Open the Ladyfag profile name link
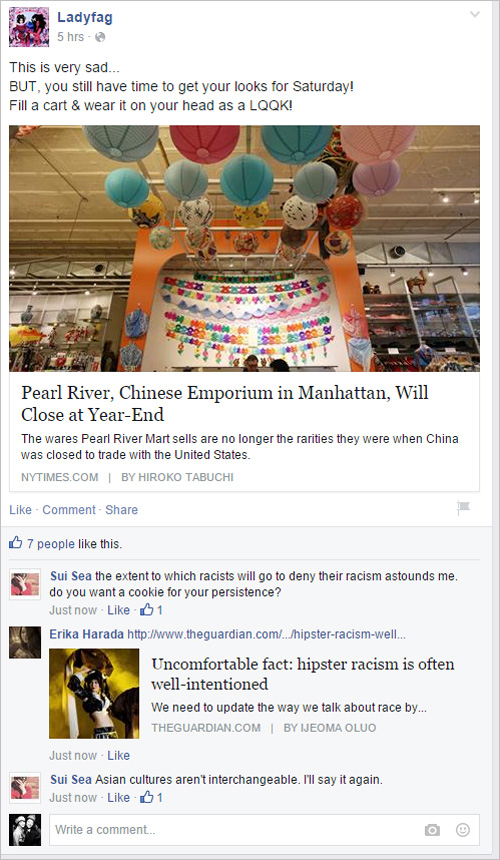This screenshot has width=500, height=860. 85,18
